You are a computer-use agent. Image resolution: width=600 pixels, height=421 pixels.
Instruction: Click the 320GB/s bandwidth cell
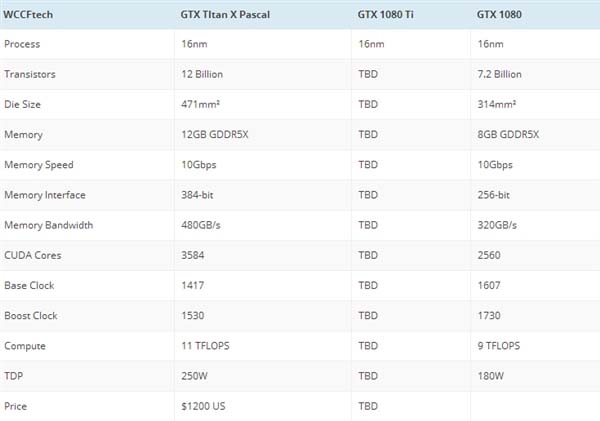pyautogui.click(x=498, y=225)
